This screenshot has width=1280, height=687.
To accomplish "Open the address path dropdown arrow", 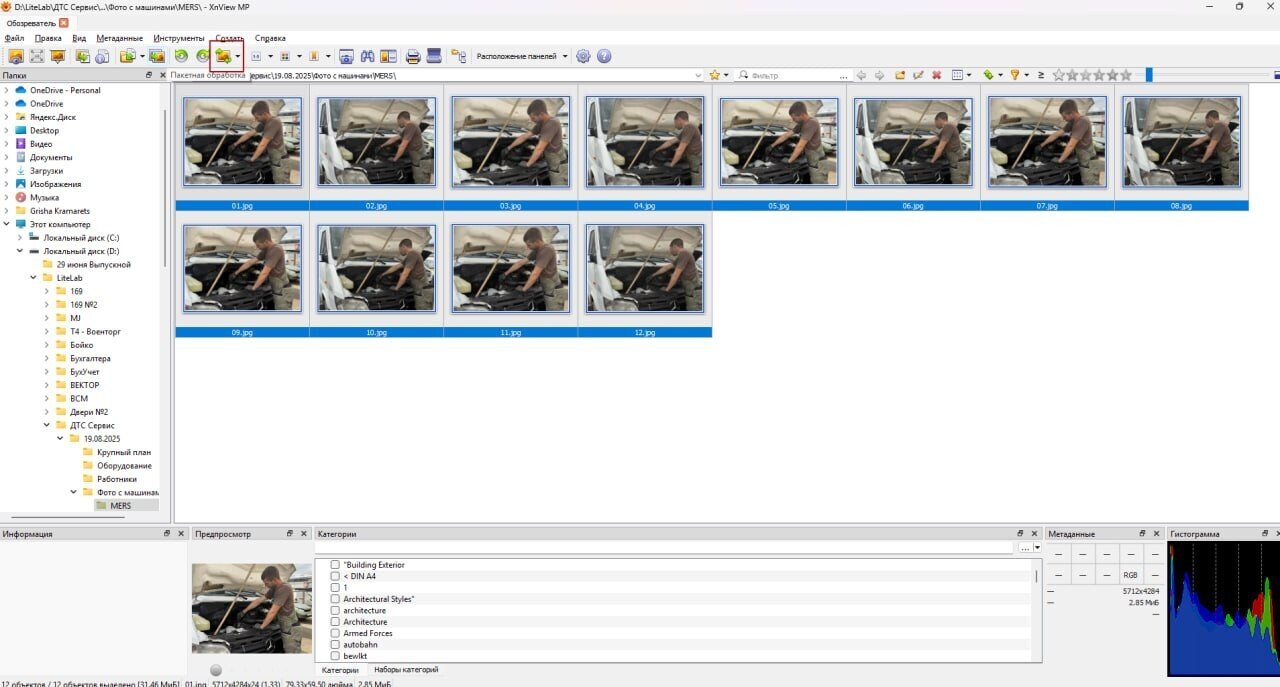I will click(698, 75).
